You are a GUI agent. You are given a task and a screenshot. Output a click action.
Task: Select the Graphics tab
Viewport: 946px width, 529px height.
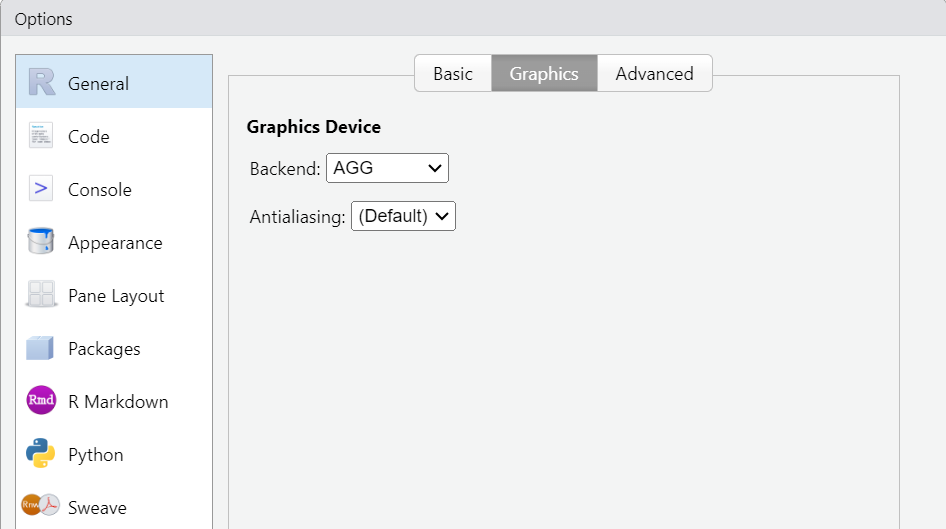[x=544, y=74]
